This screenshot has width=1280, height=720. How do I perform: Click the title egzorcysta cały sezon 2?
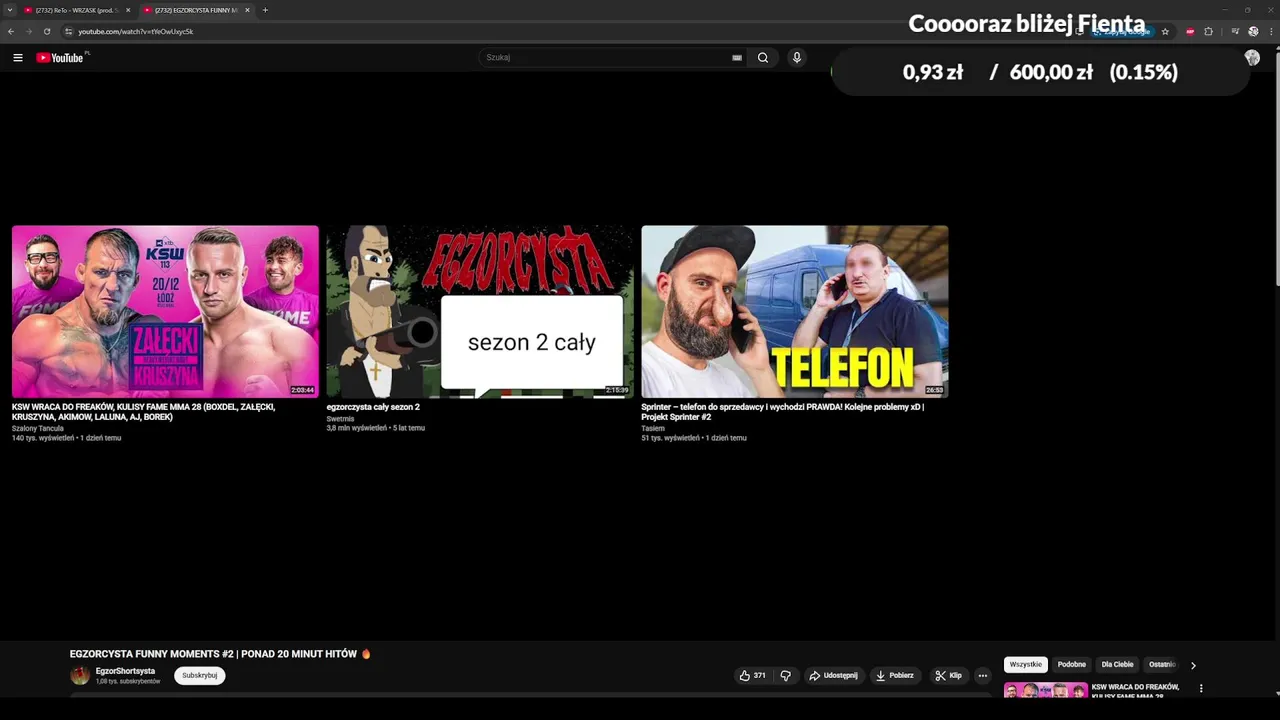pyautogui.click(x=373, y=407)
